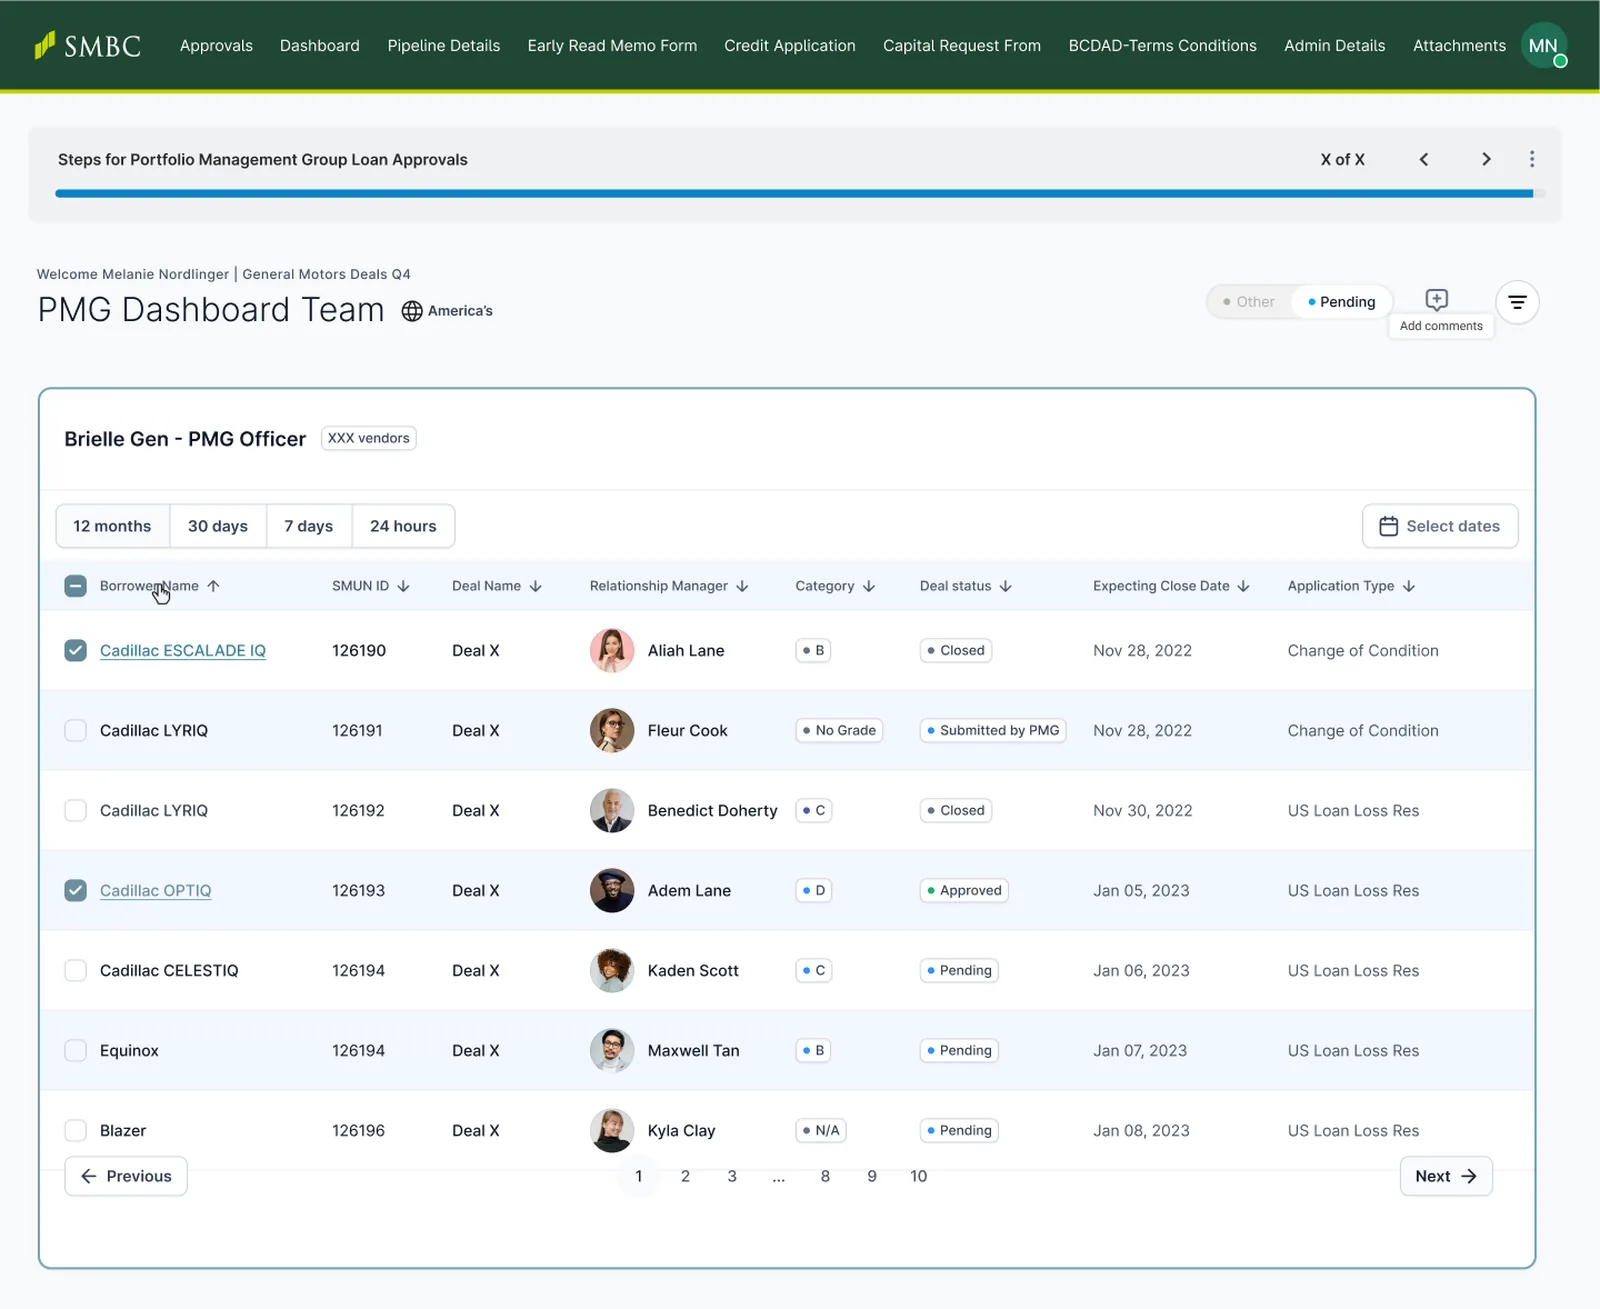The width and height of the screenshot is (1600, 1309).
Task: Sort by Deal status column
Action: pos(966,586)
